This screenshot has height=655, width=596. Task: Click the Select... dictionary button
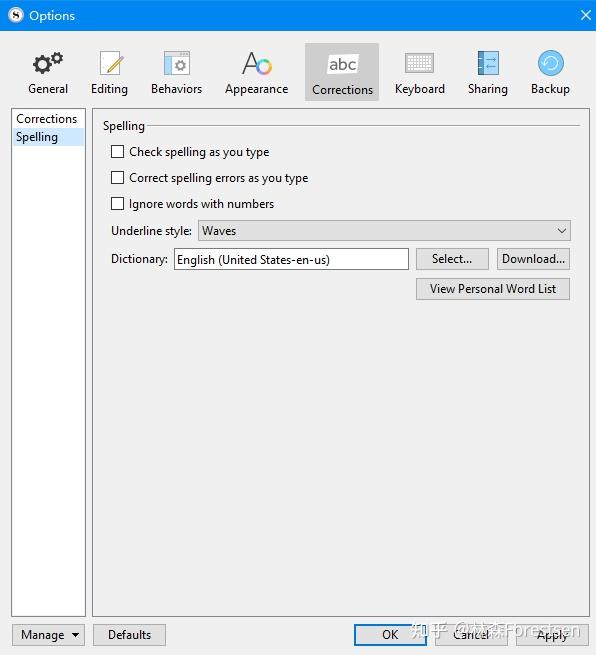tap(452, 259)
